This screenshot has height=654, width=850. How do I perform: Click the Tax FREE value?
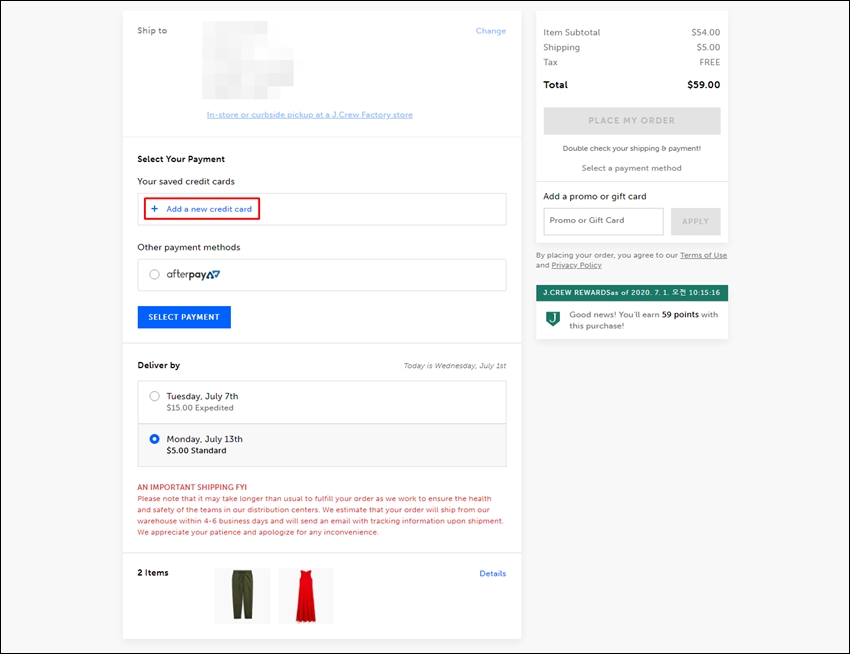[710, 62]
